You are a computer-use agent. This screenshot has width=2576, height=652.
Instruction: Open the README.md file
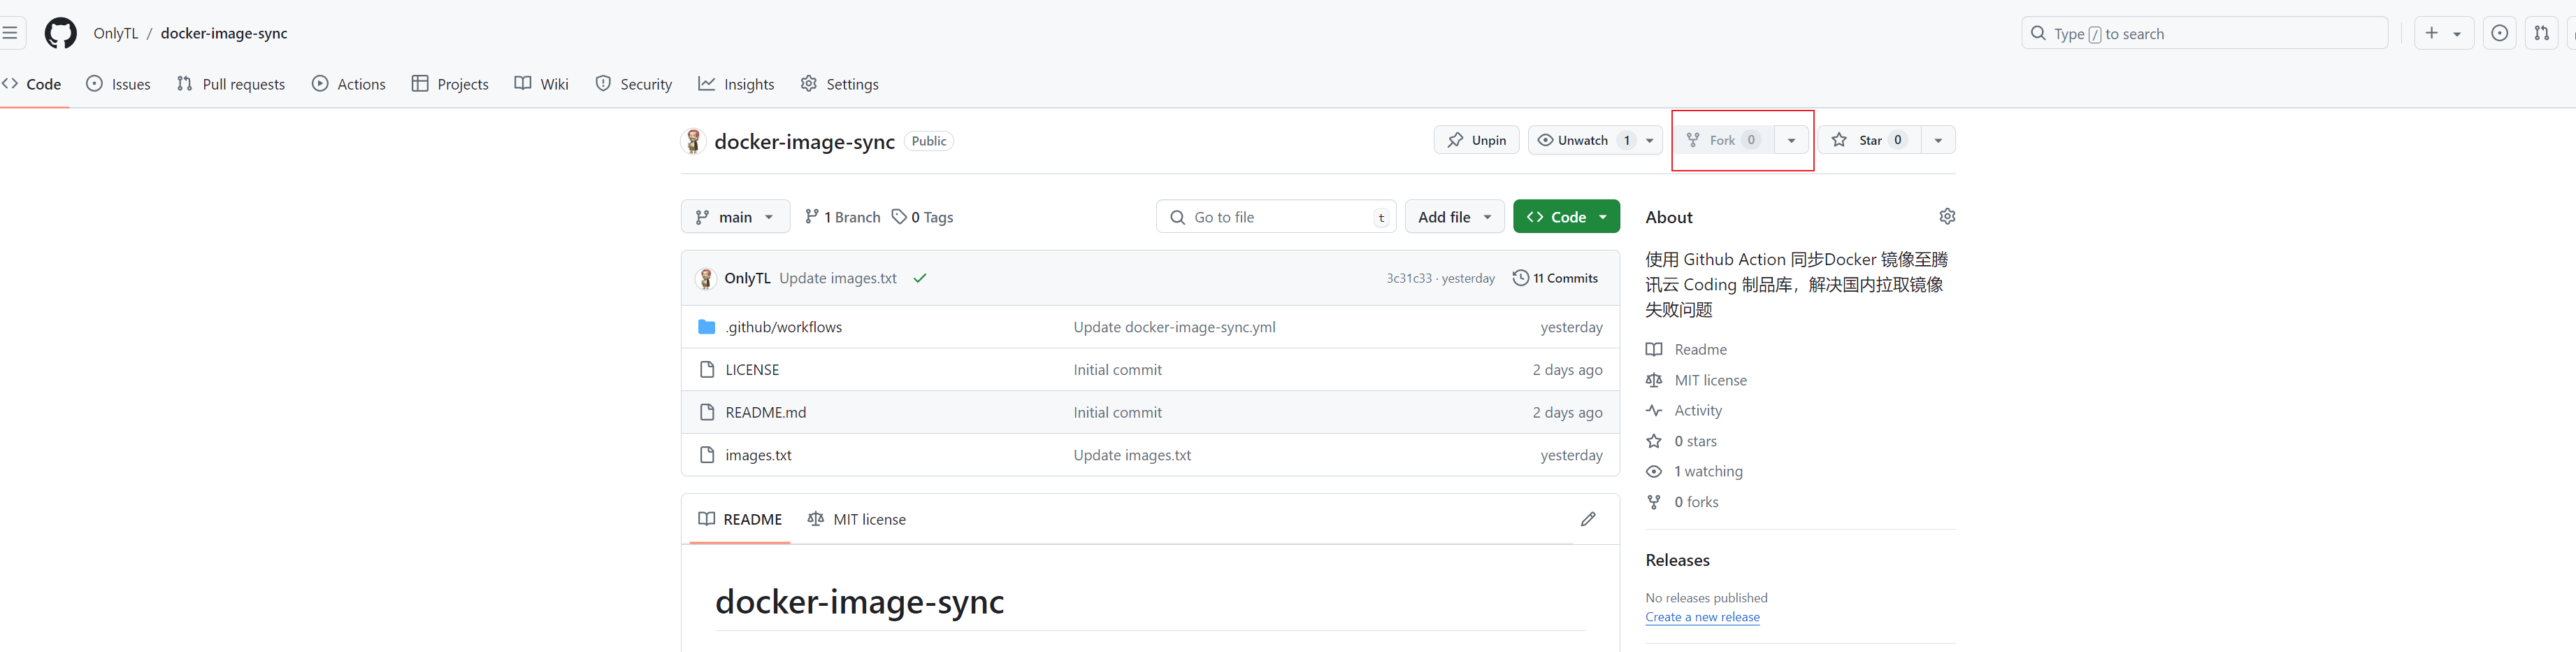[x=765, y=412]
